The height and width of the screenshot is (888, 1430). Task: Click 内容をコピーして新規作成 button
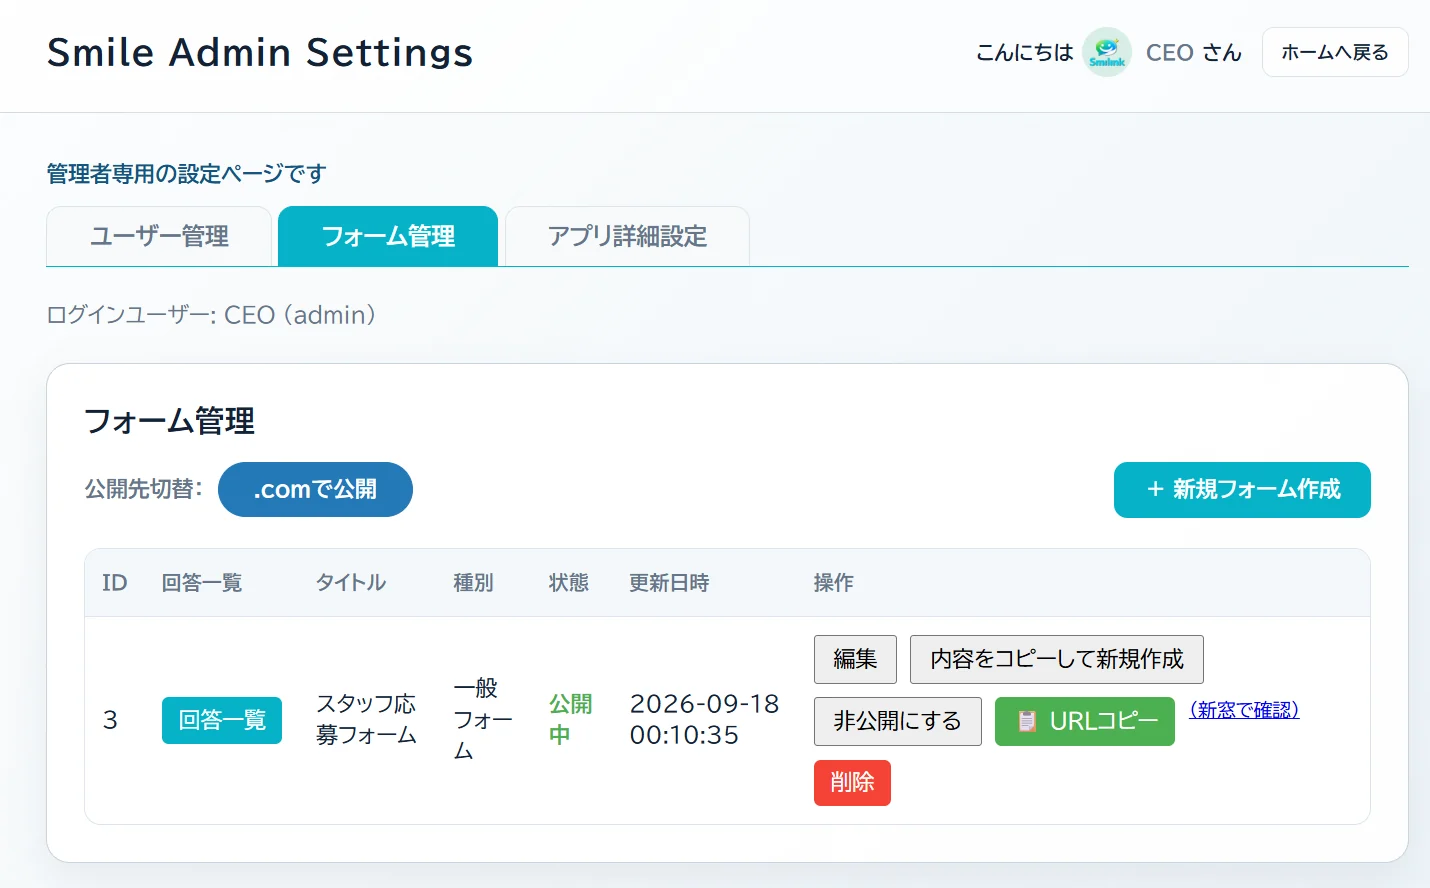click(1057, 659)
